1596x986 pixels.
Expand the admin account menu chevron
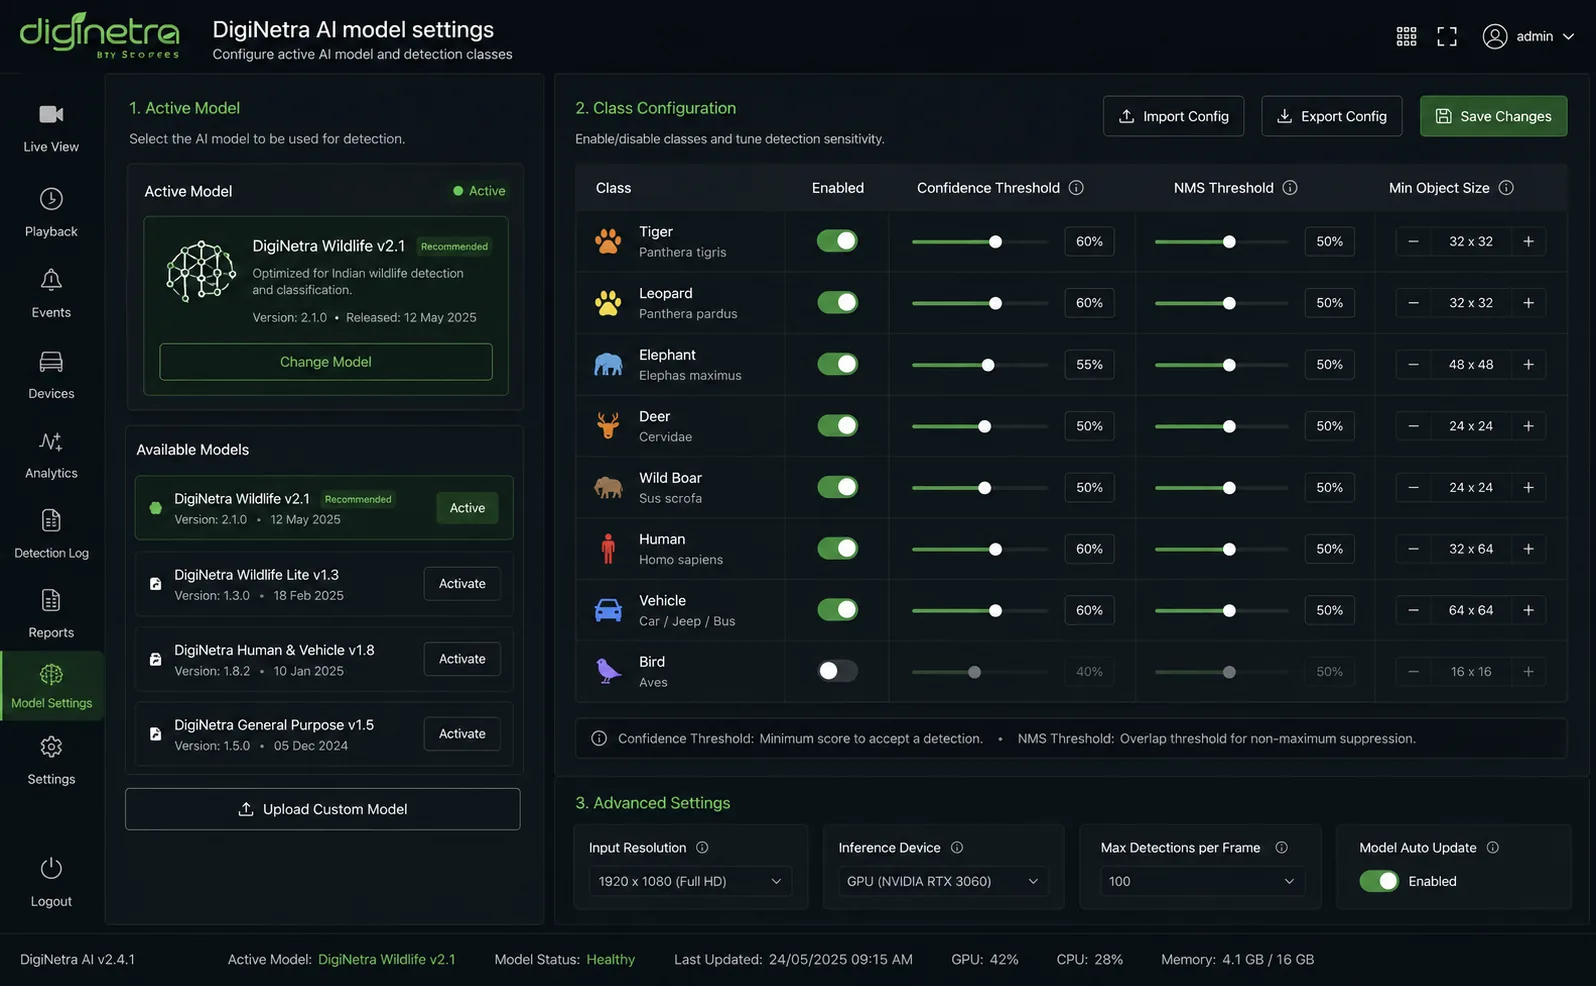tap(1568, 37)
